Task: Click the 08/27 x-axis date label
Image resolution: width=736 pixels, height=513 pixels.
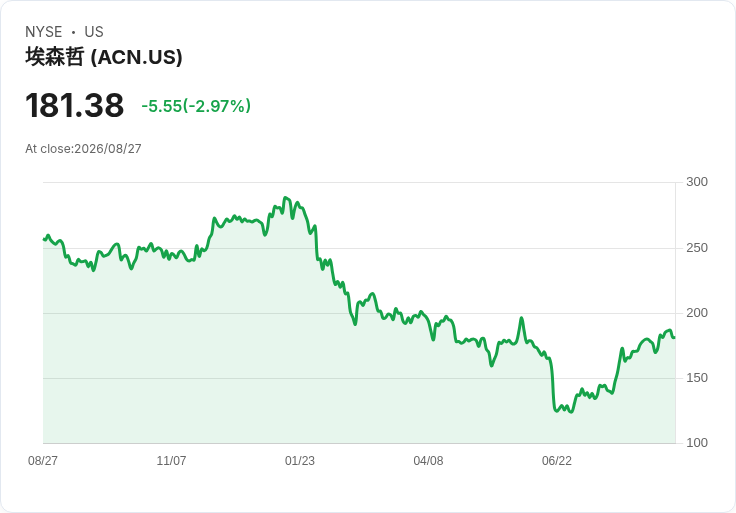Action: pyautogui.click(x=43, y=460)
